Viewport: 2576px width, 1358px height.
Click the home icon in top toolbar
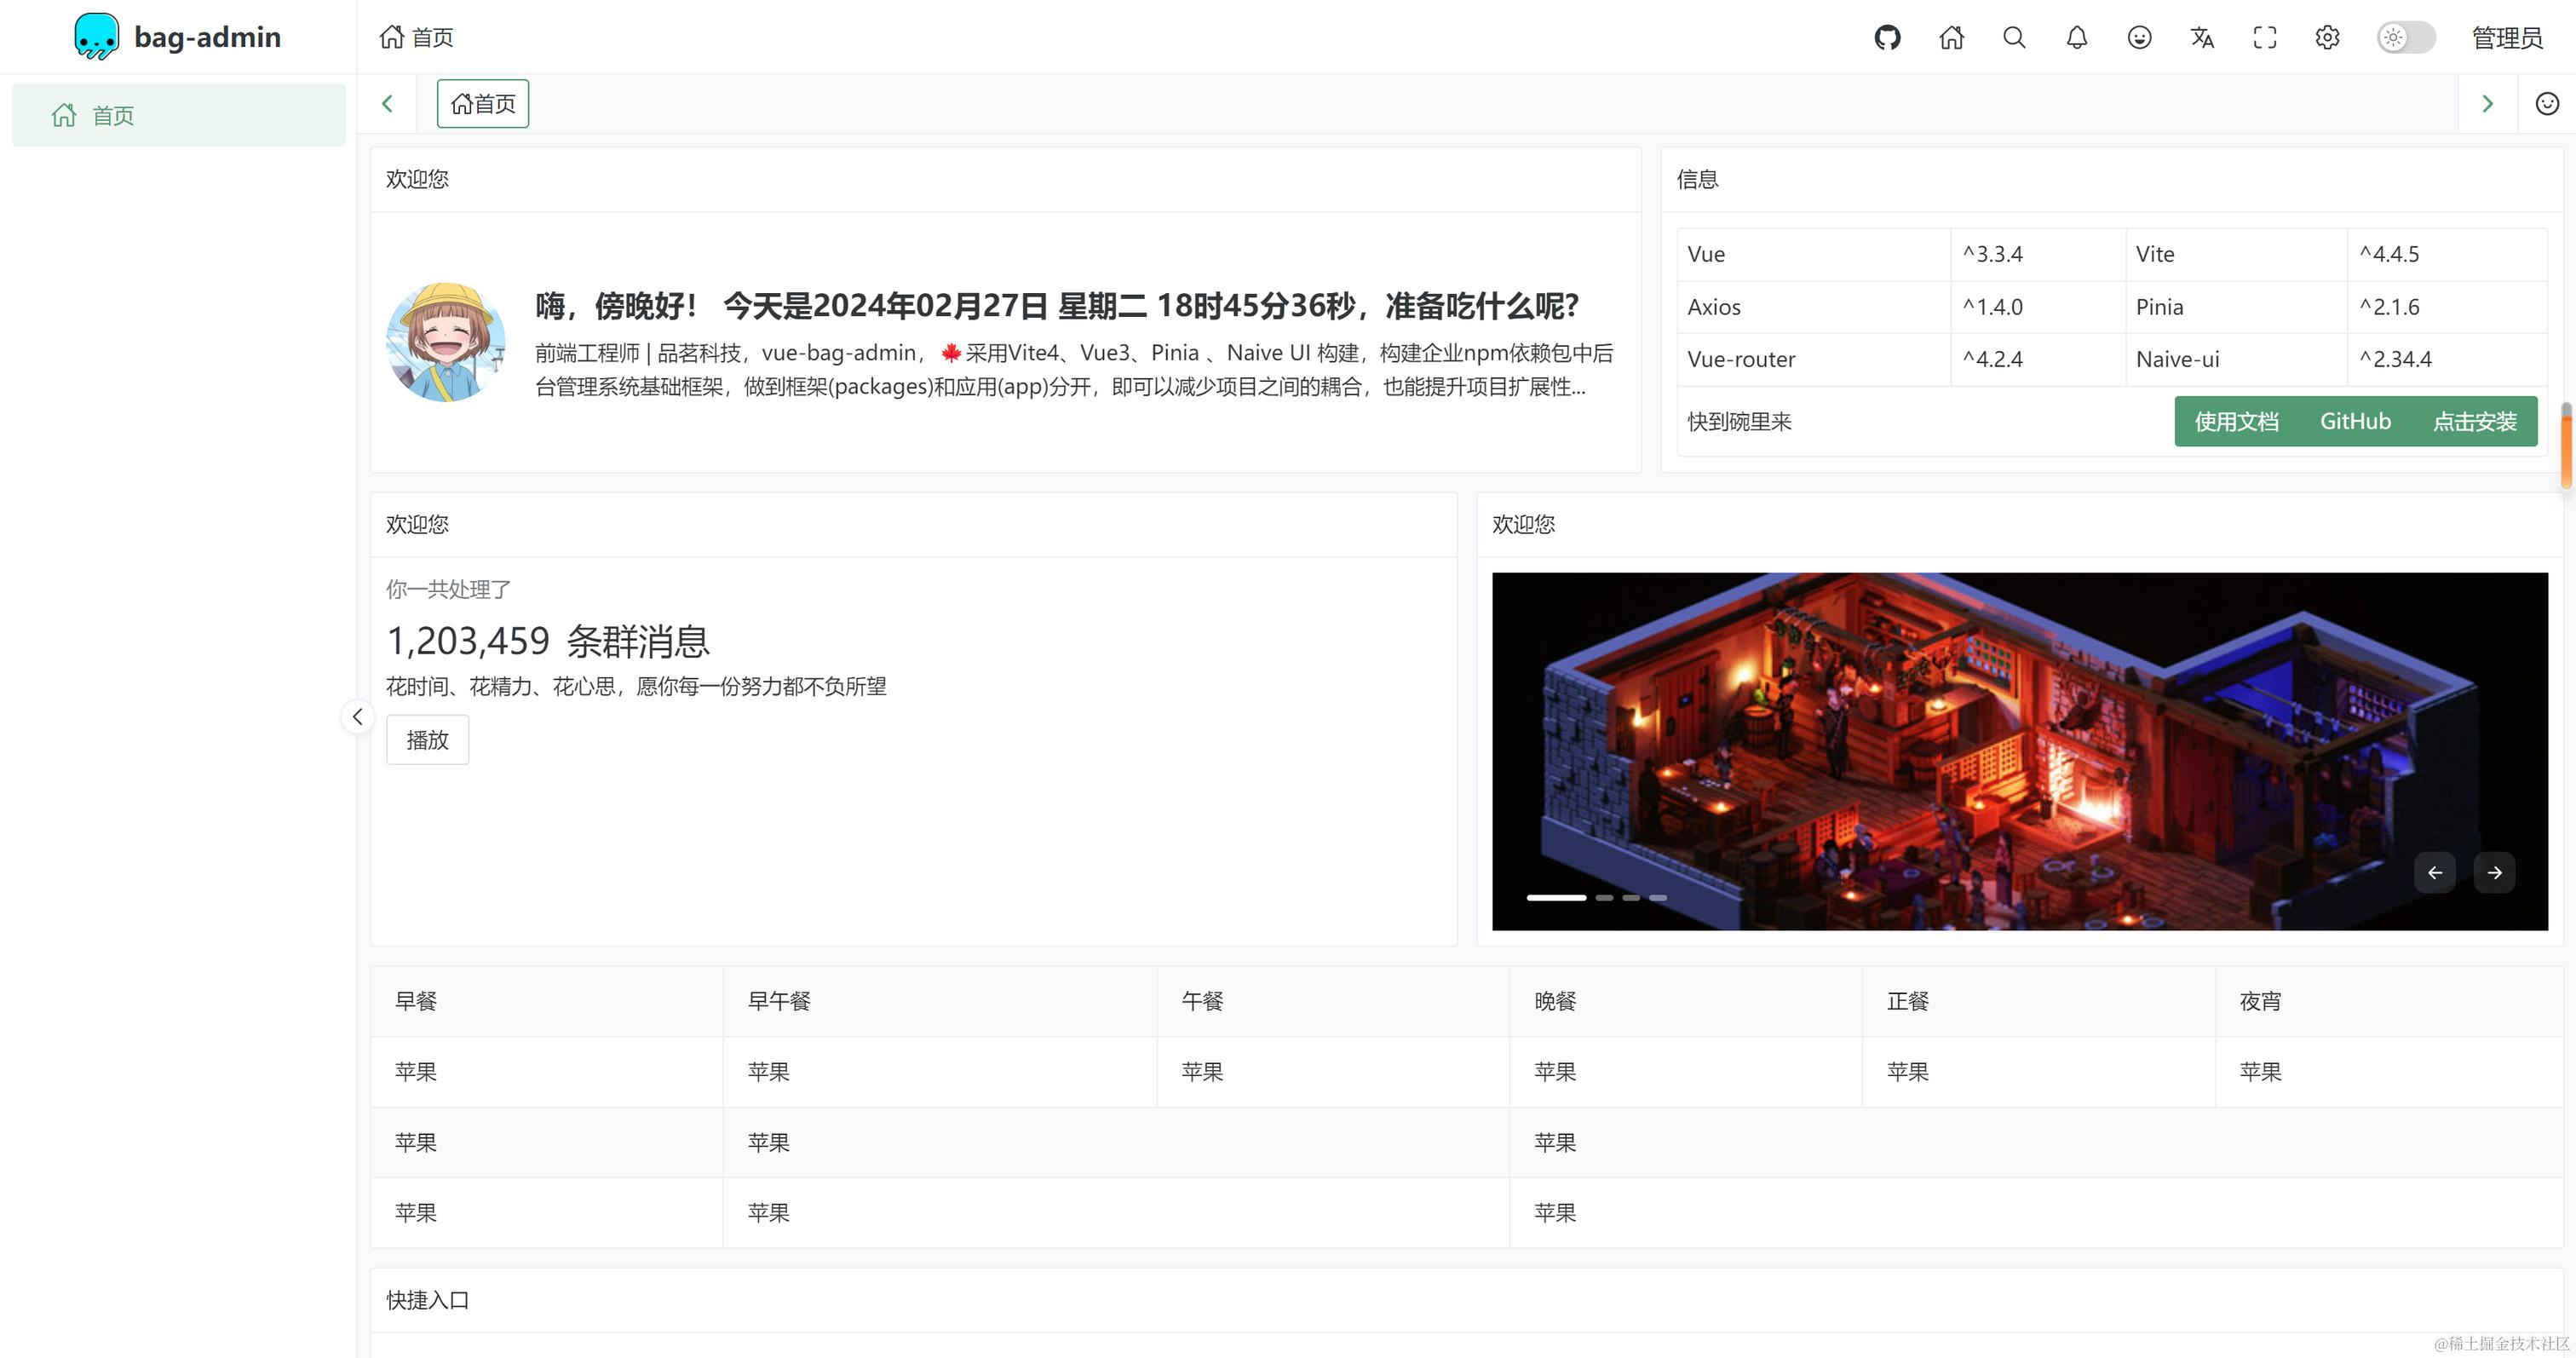click(1951, 37)
